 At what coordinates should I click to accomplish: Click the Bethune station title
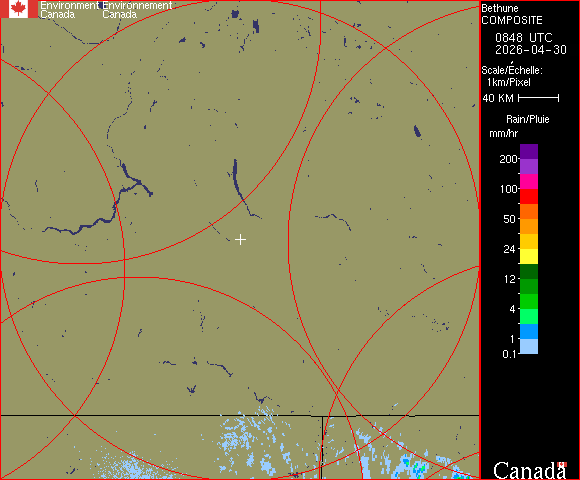point(500,9)
